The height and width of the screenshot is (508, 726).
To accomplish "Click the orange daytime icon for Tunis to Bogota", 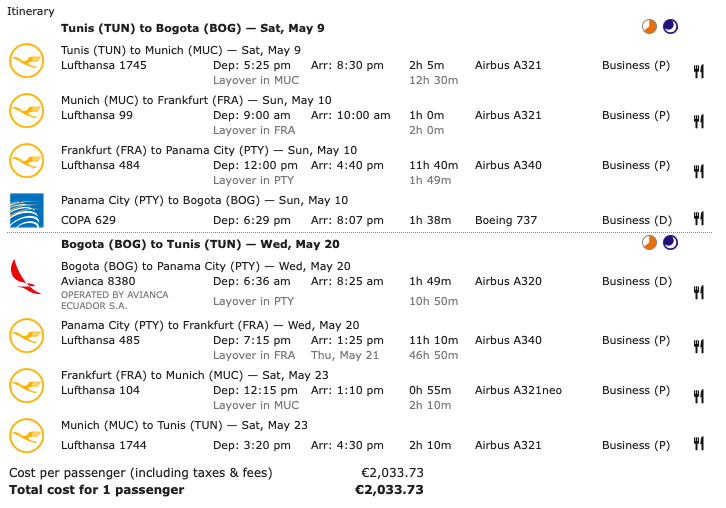I will pos(650,28).
